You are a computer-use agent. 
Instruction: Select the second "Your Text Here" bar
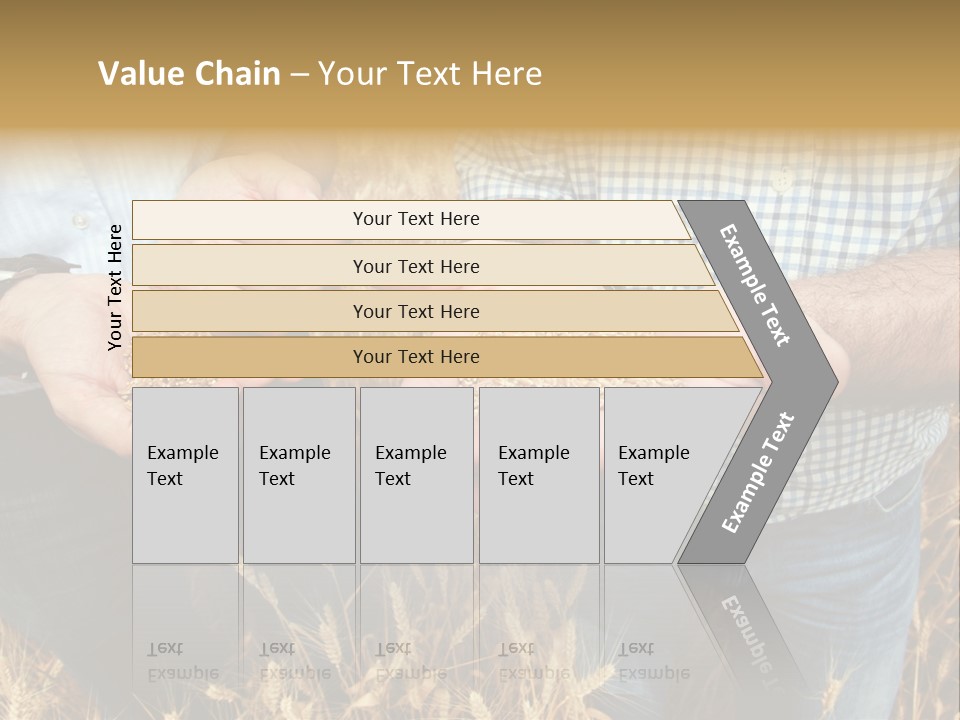click(416, 266)
